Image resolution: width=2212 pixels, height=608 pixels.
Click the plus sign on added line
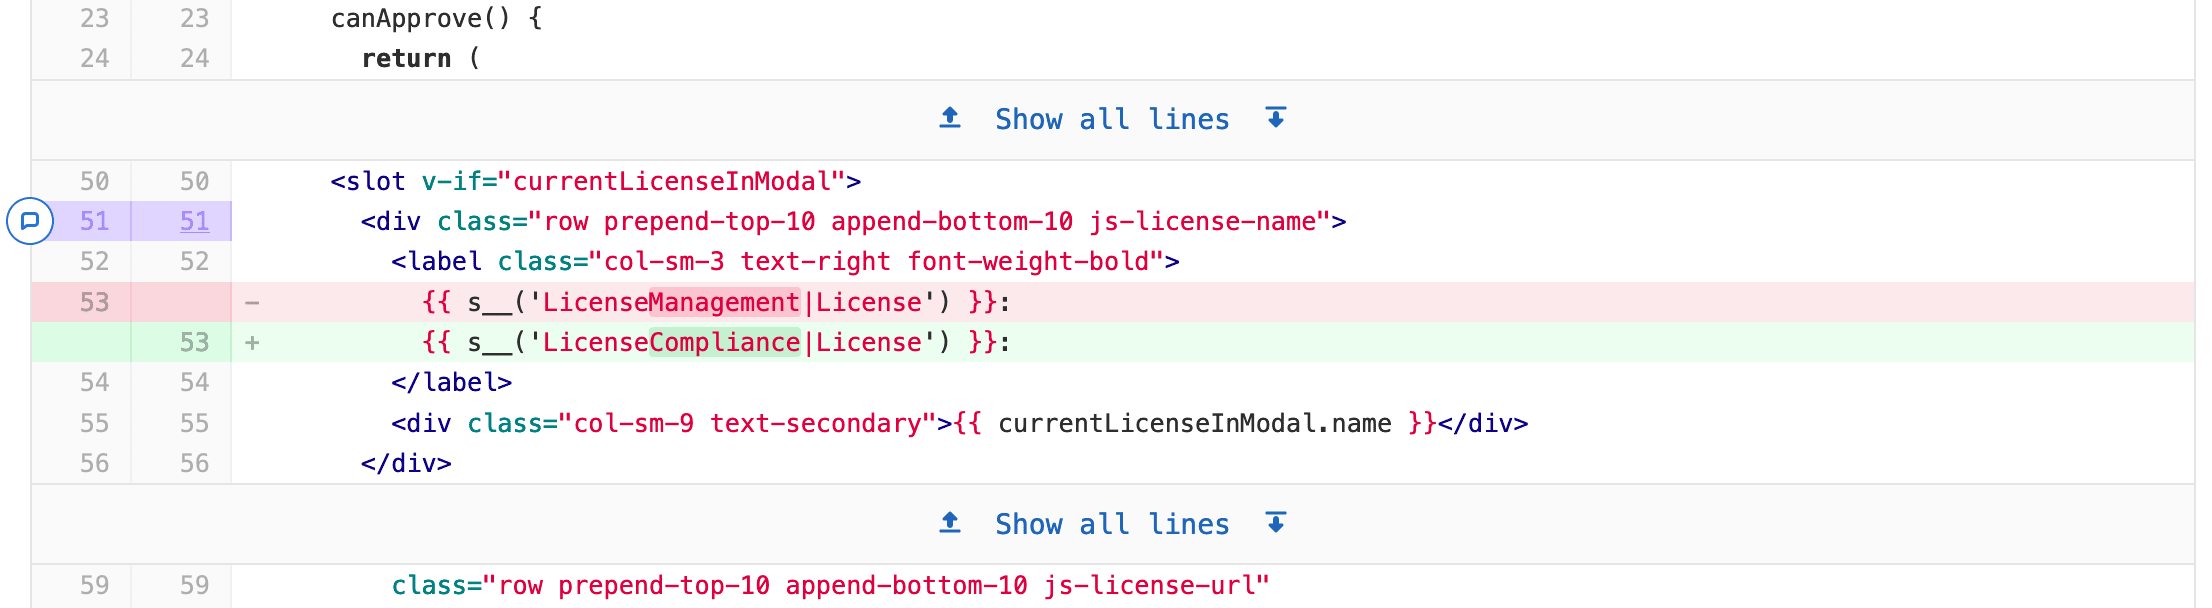(x=252, y=342)
